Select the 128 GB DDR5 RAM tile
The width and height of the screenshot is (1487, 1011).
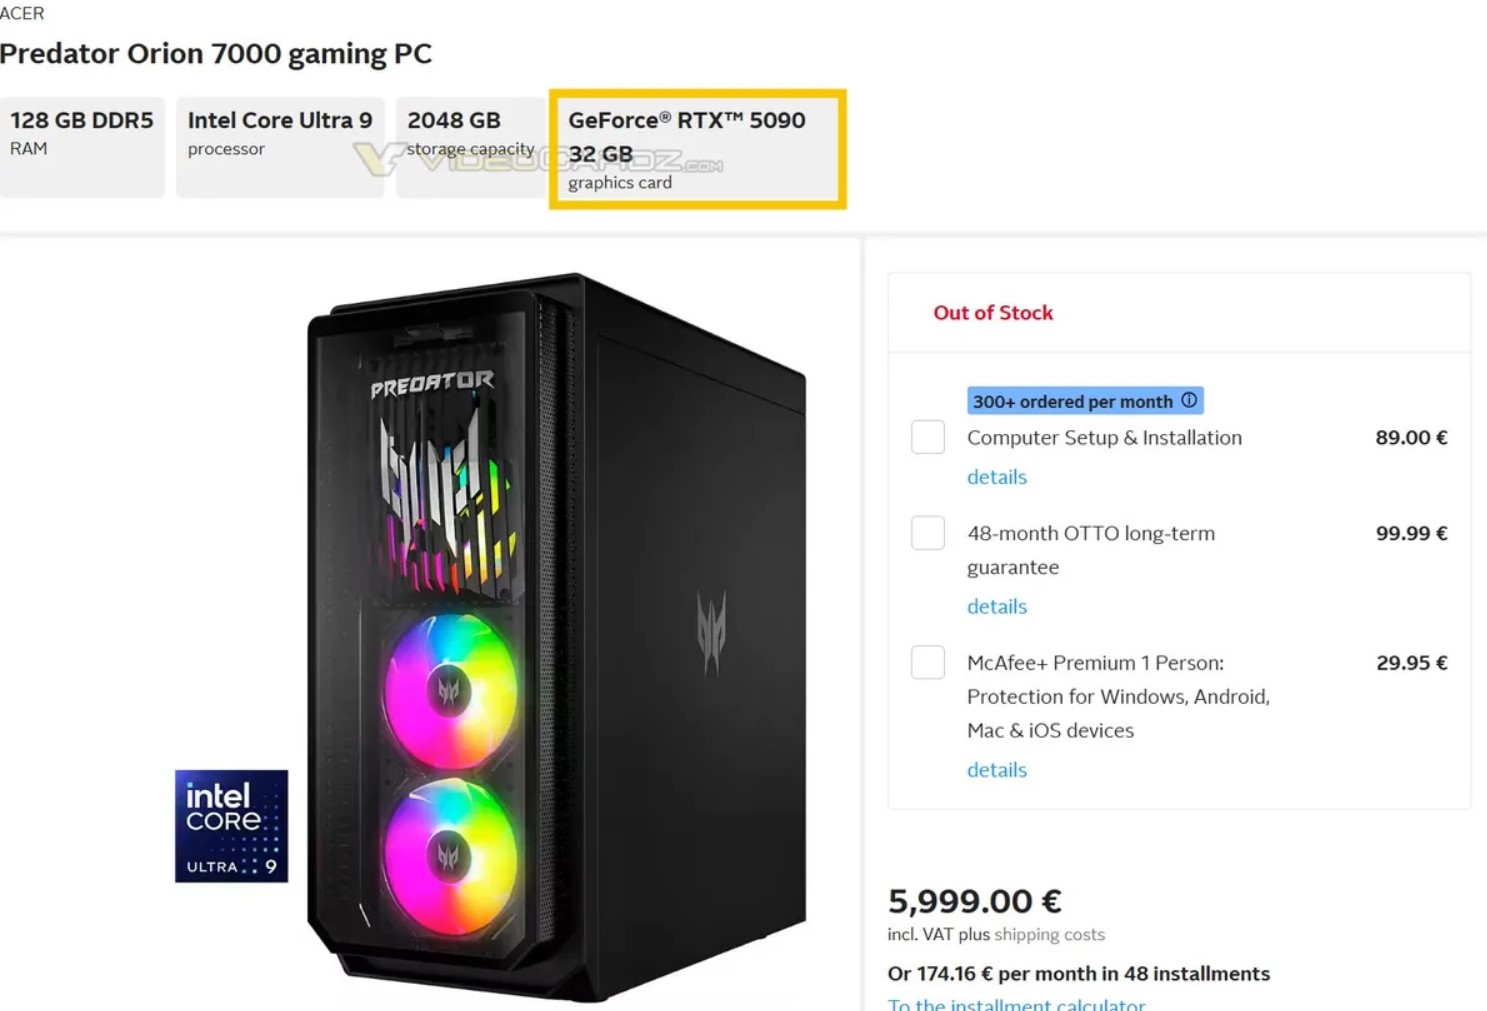point(82,147)
